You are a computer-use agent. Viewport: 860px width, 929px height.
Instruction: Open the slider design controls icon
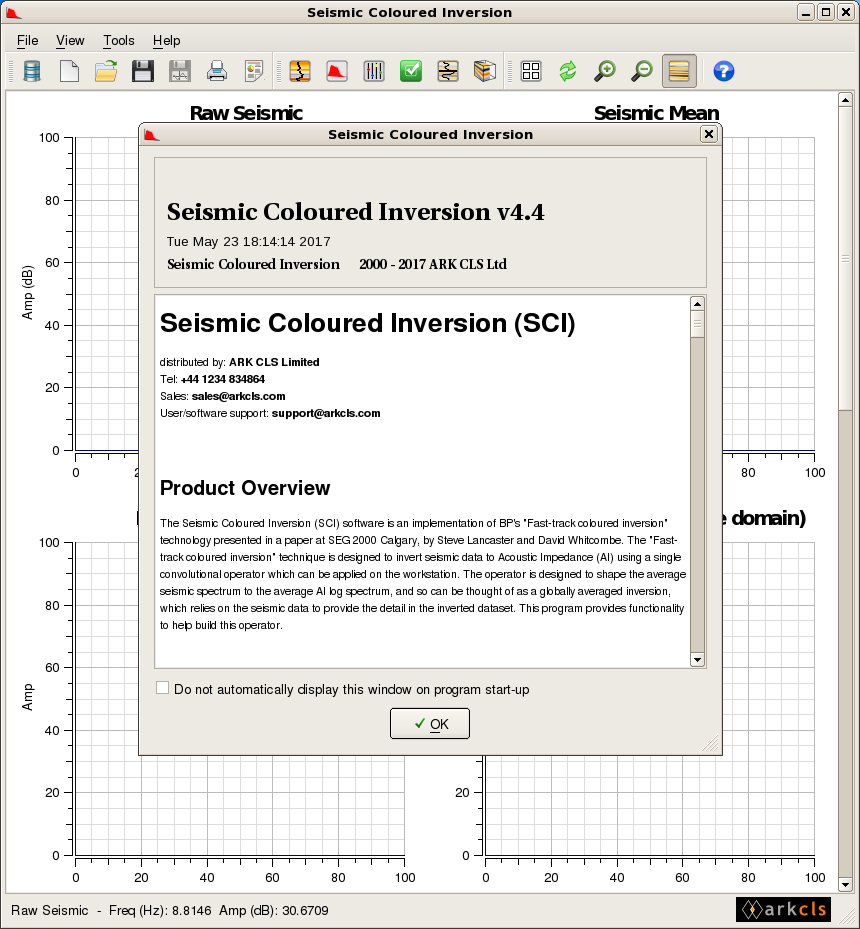(x=374, y=71)
